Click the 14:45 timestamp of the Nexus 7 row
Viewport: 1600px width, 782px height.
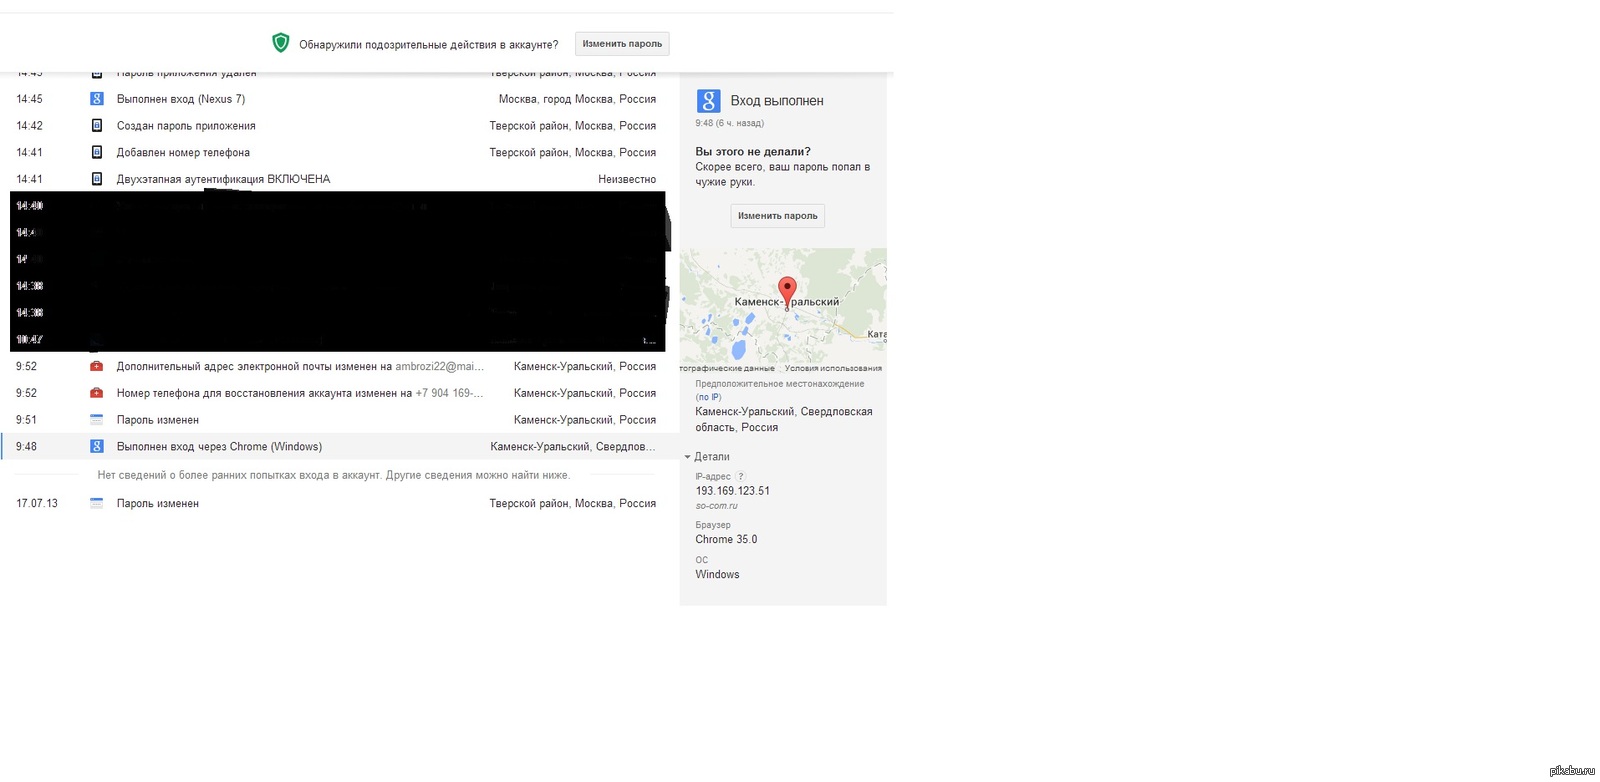pyautogui.click(x=29, y=99)
